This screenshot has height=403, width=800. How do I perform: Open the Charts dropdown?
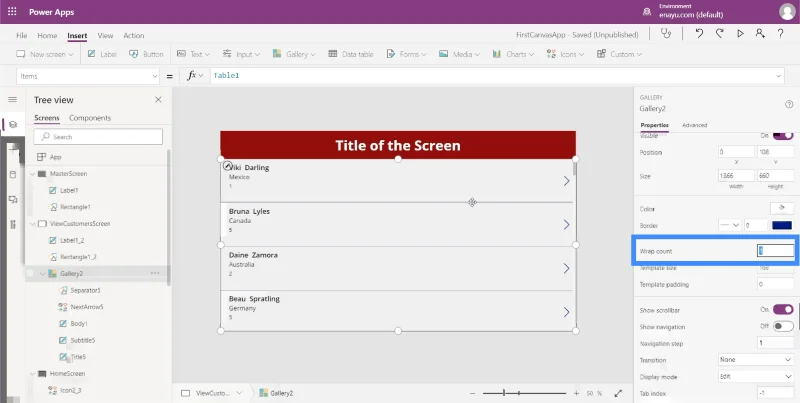[x=513, y=54]
